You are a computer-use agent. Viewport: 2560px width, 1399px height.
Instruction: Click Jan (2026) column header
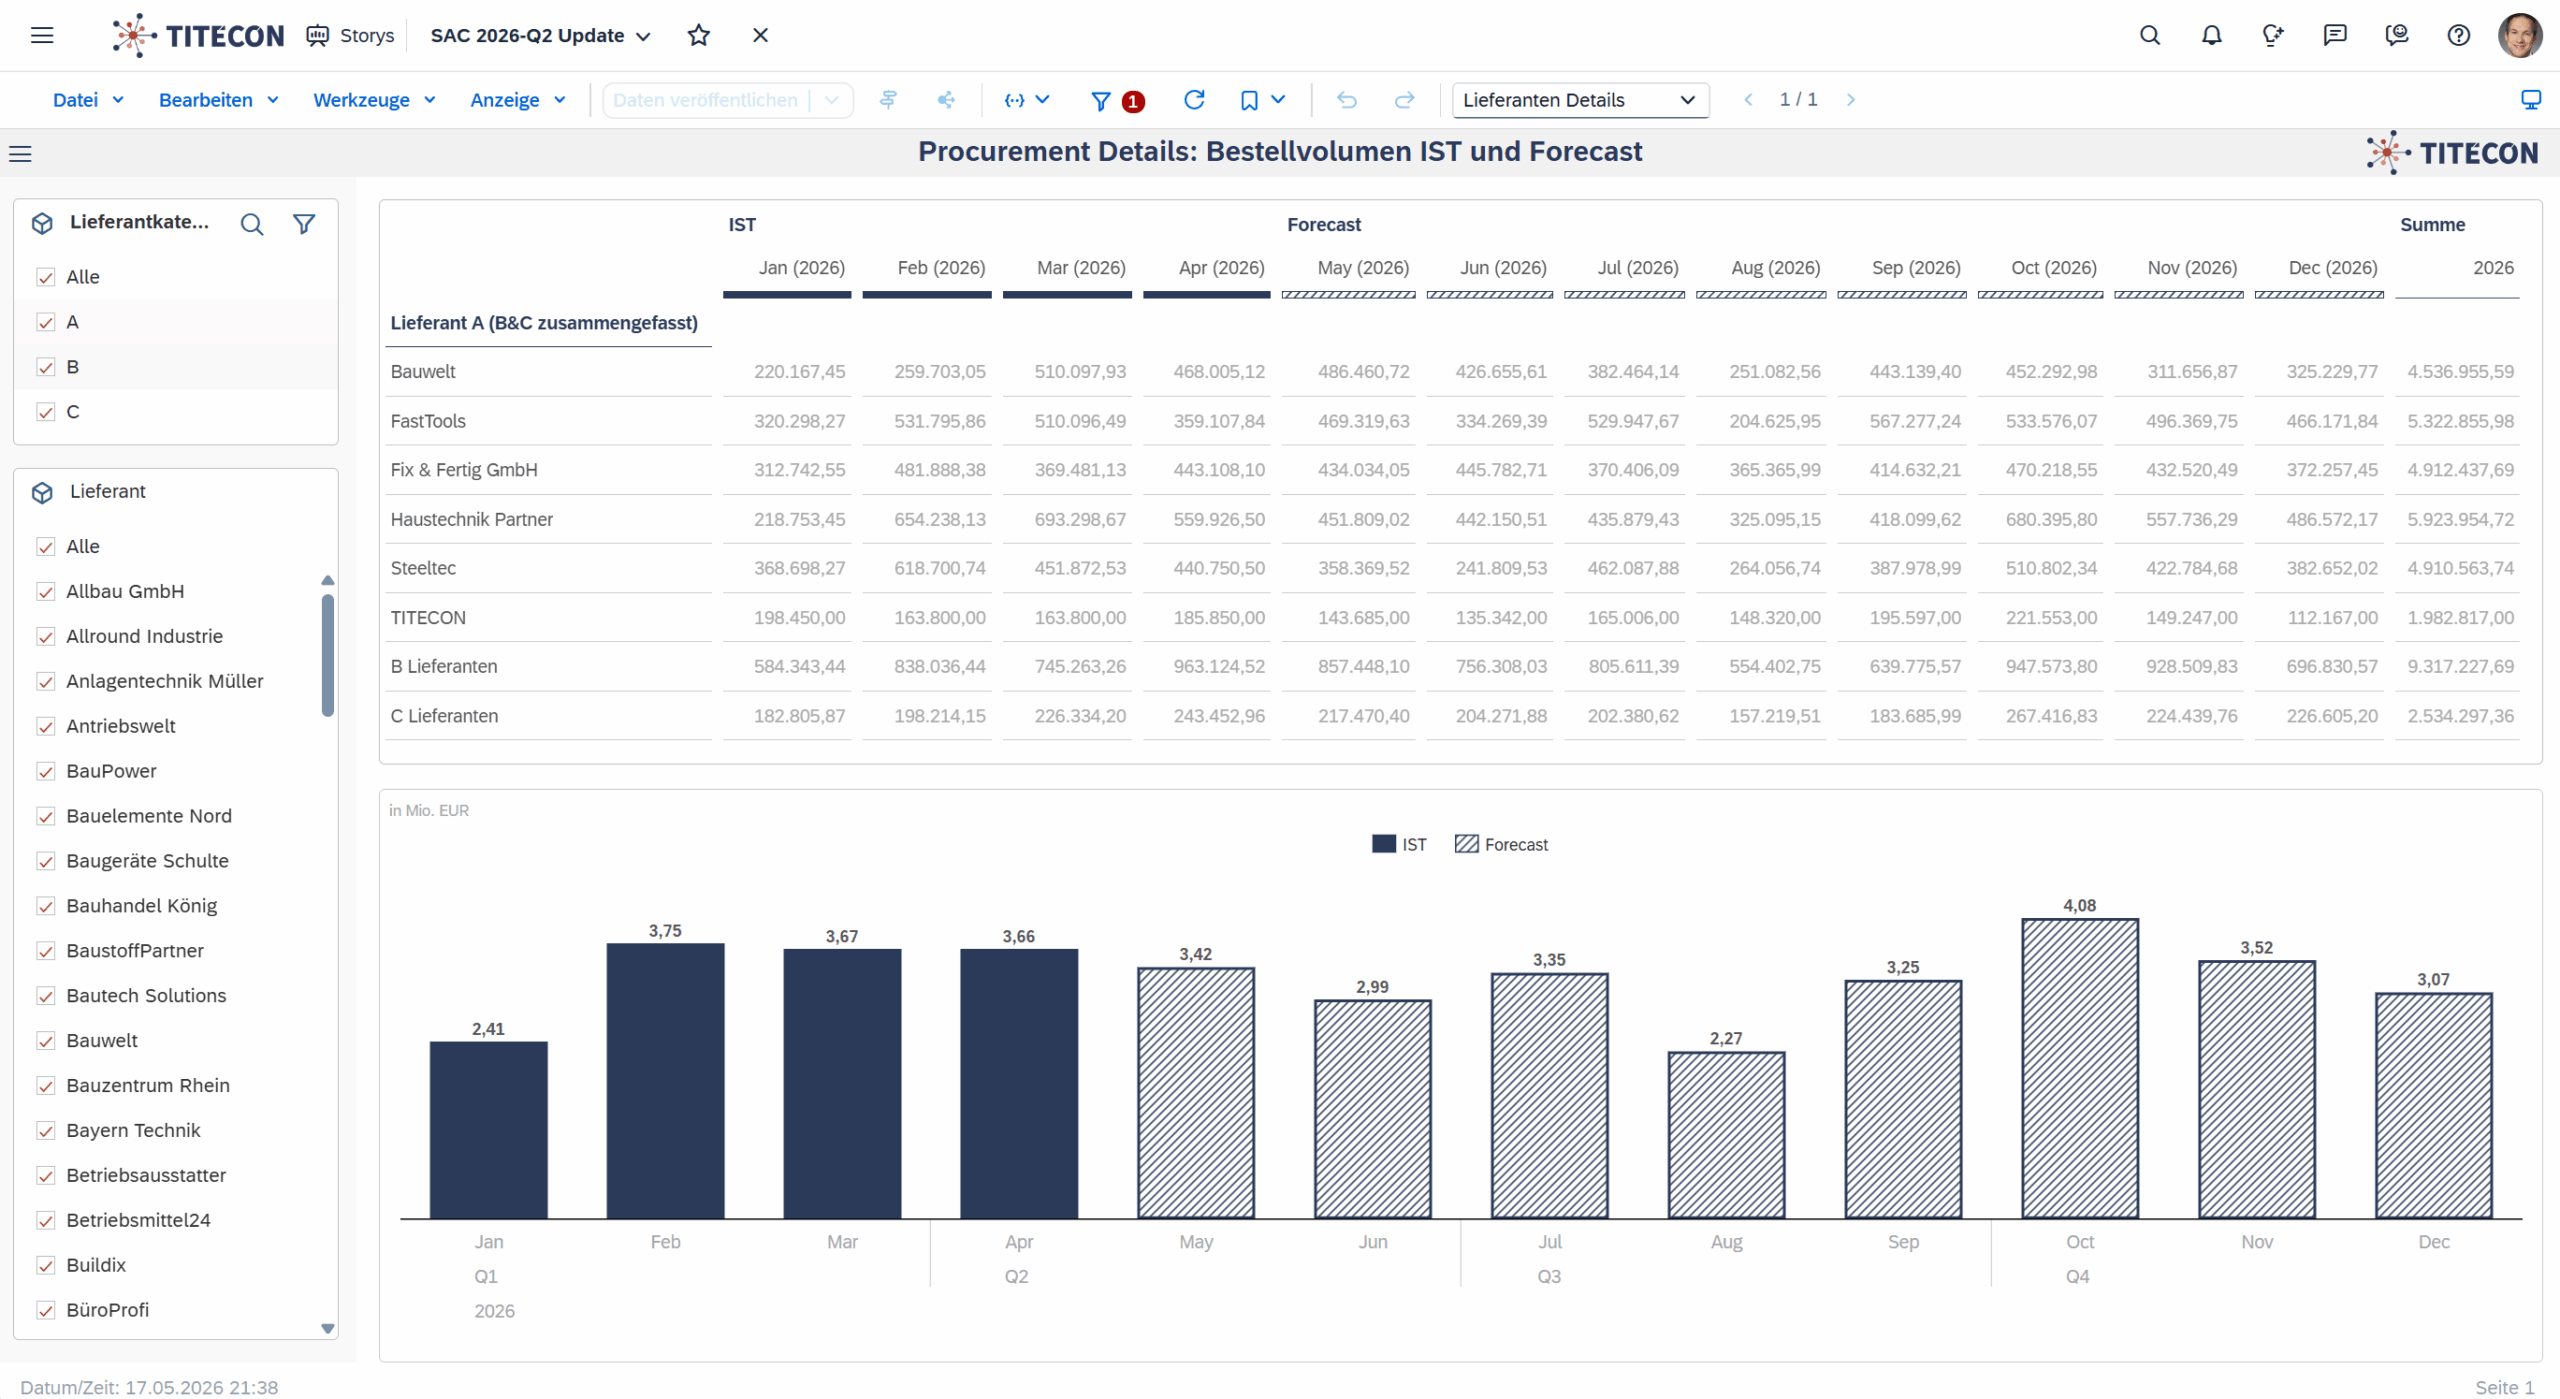[801, 268]
